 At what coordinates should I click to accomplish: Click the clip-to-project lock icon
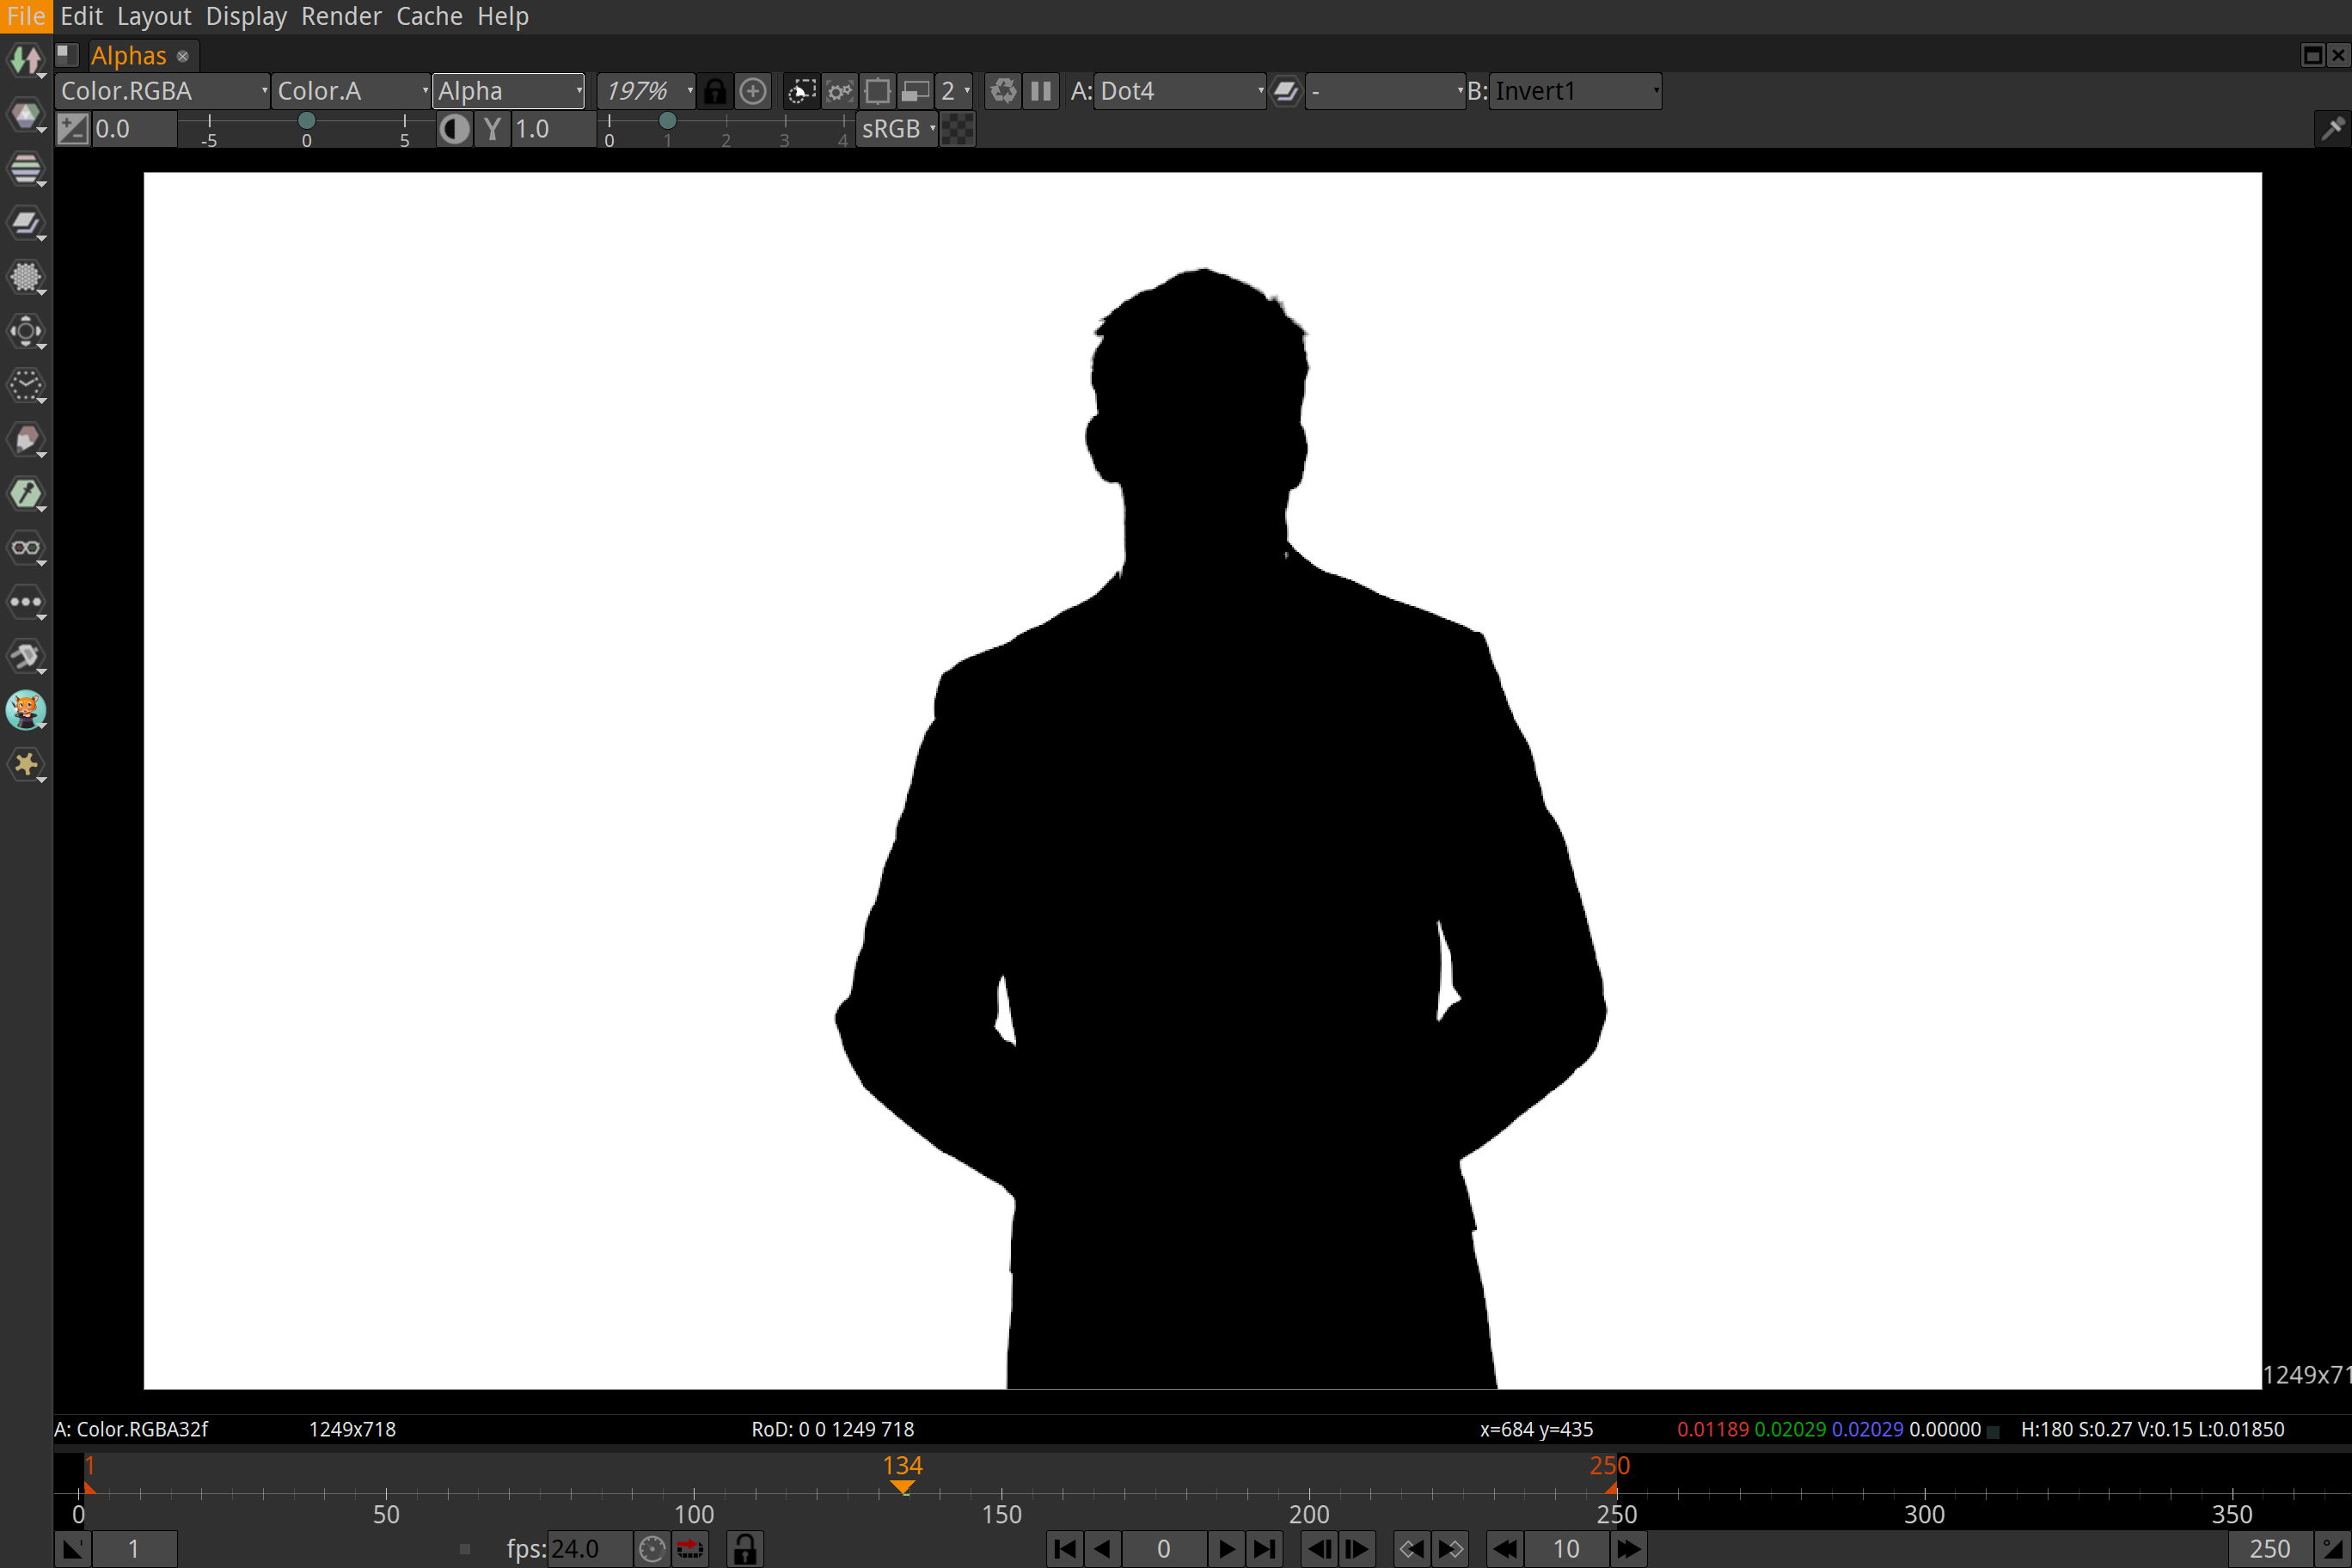click(x=714, y=91)
